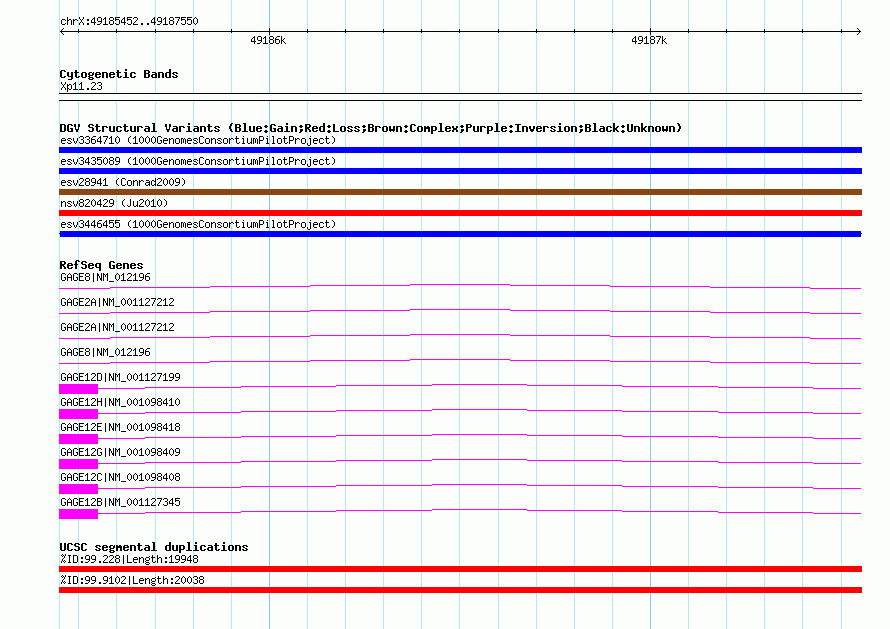Viewport: 890px width, 629px height.
Task: Select the nsv820429 (Ju2010) label
Action: (x=114, y=203)
